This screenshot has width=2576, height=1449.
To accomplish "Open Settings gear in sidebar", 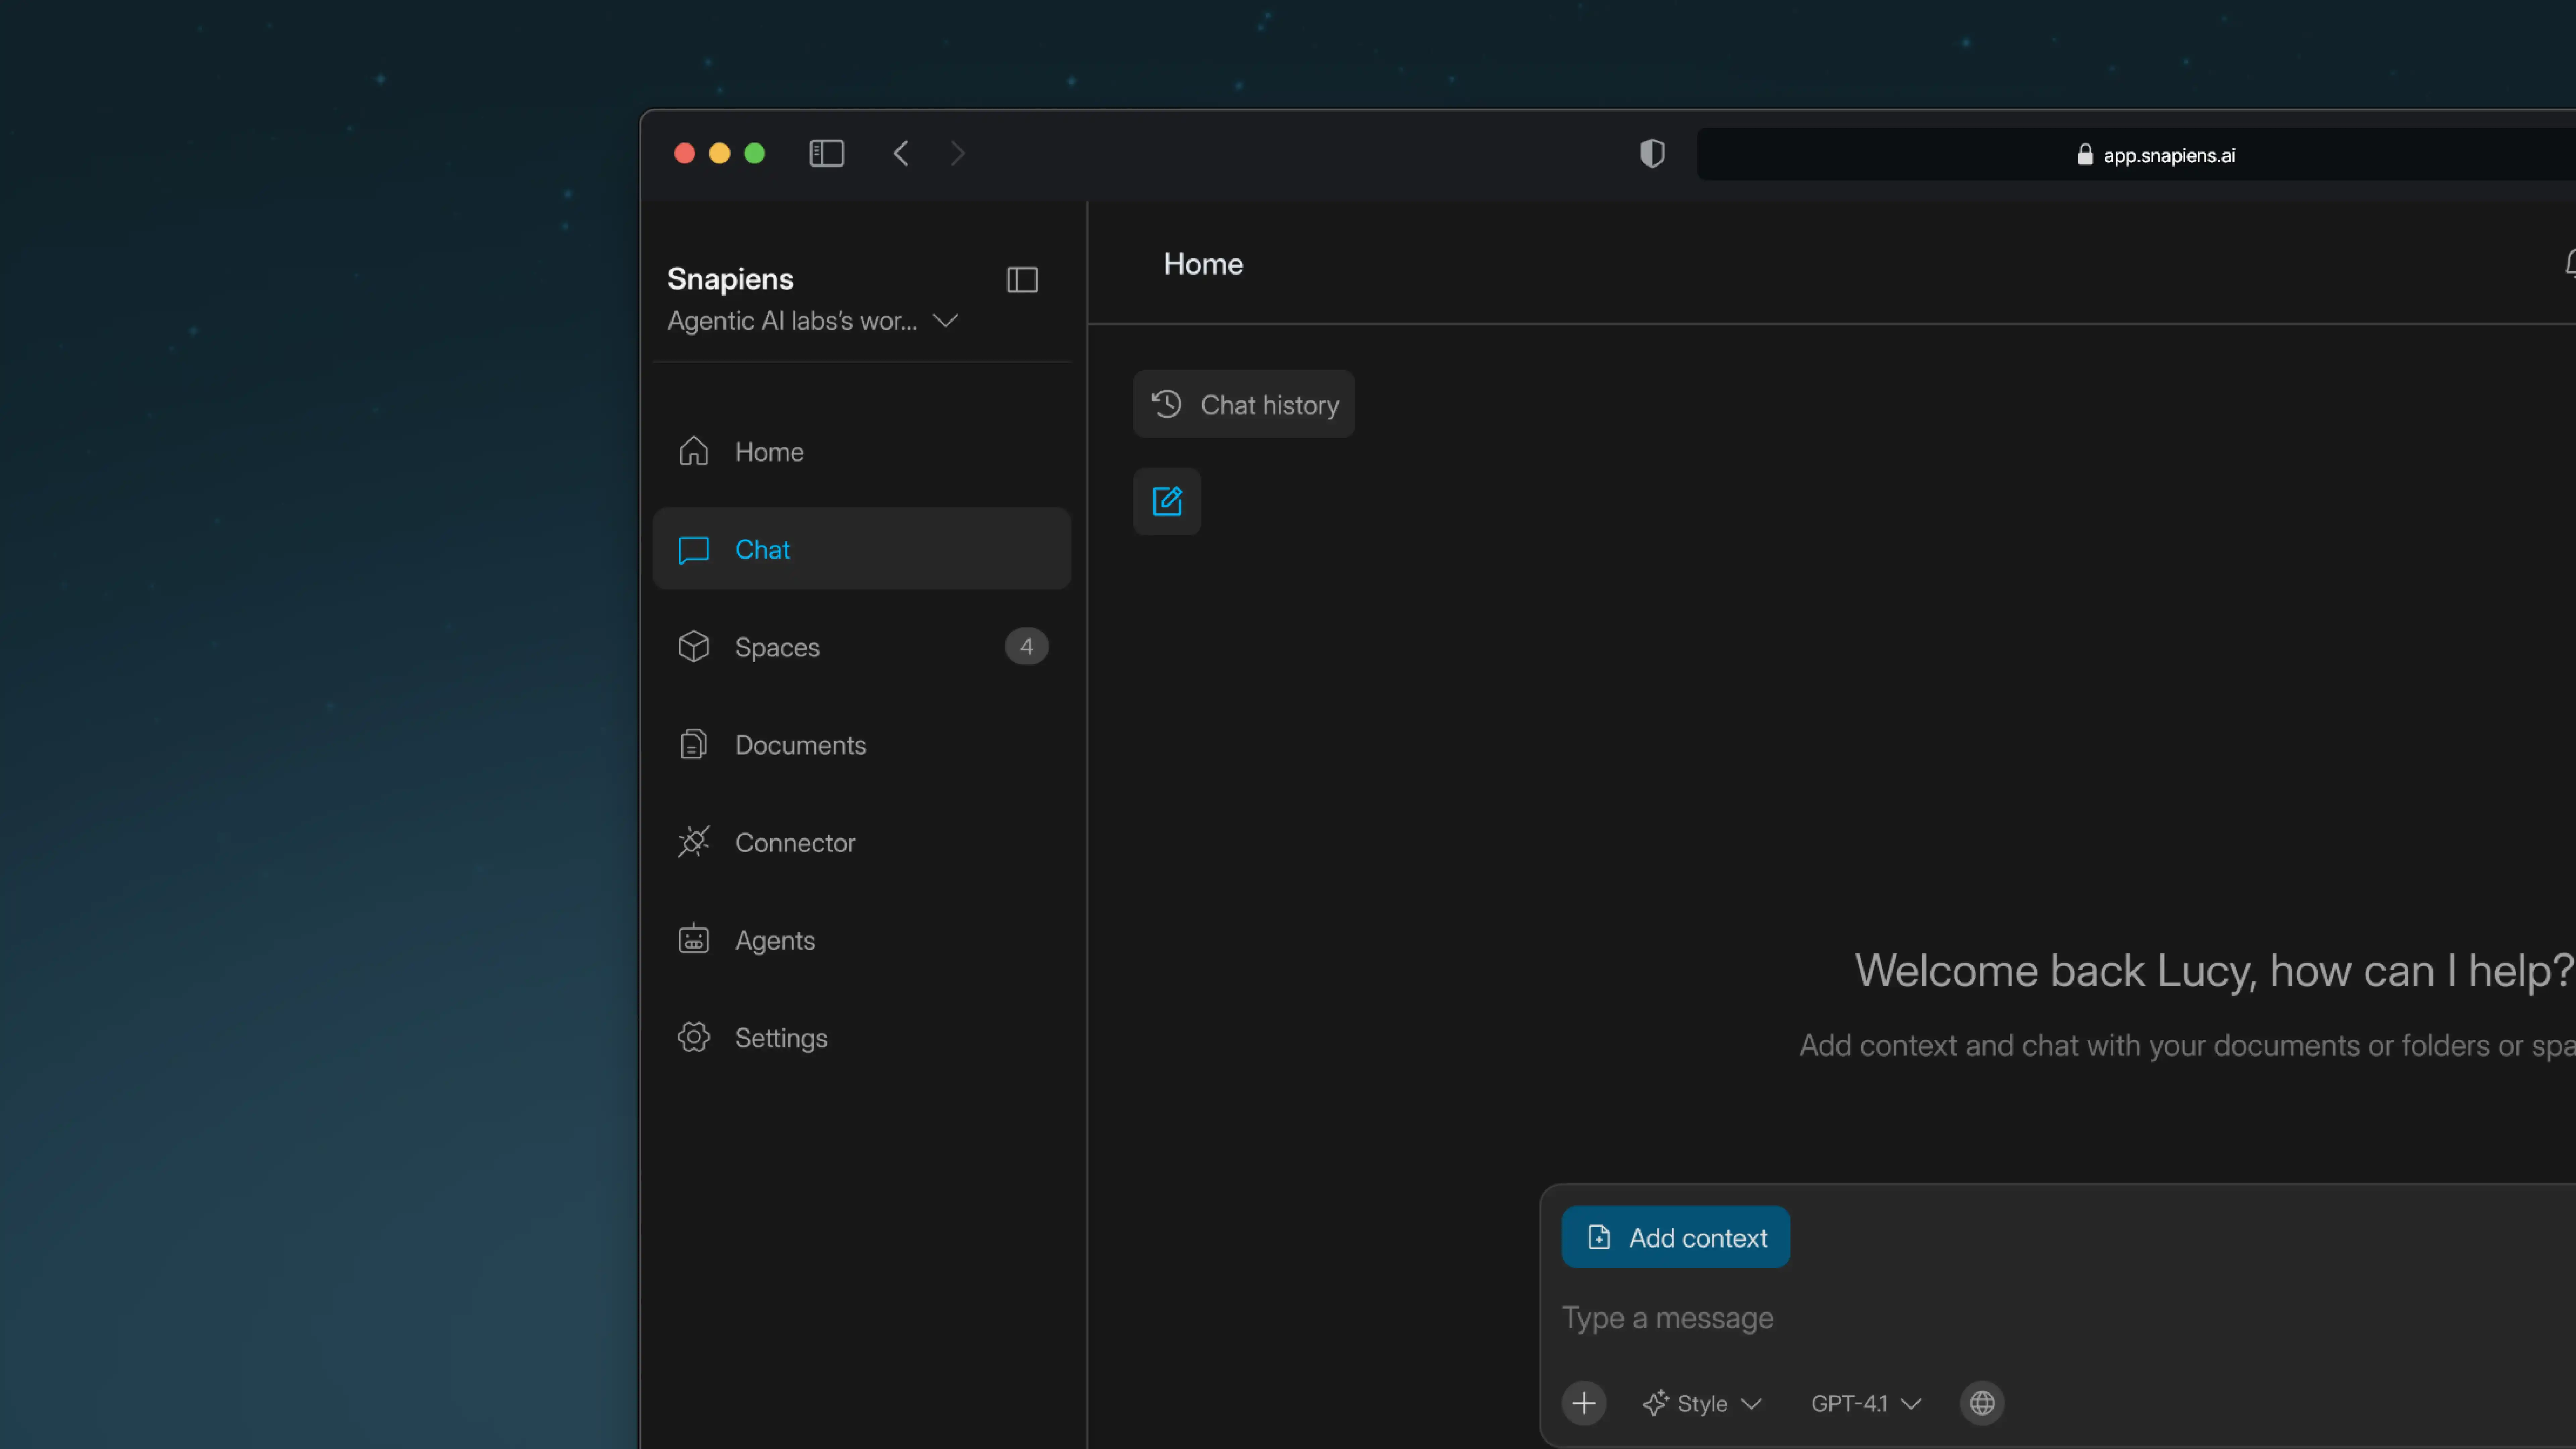I will pyautogui.click(x=780, y=1038).
